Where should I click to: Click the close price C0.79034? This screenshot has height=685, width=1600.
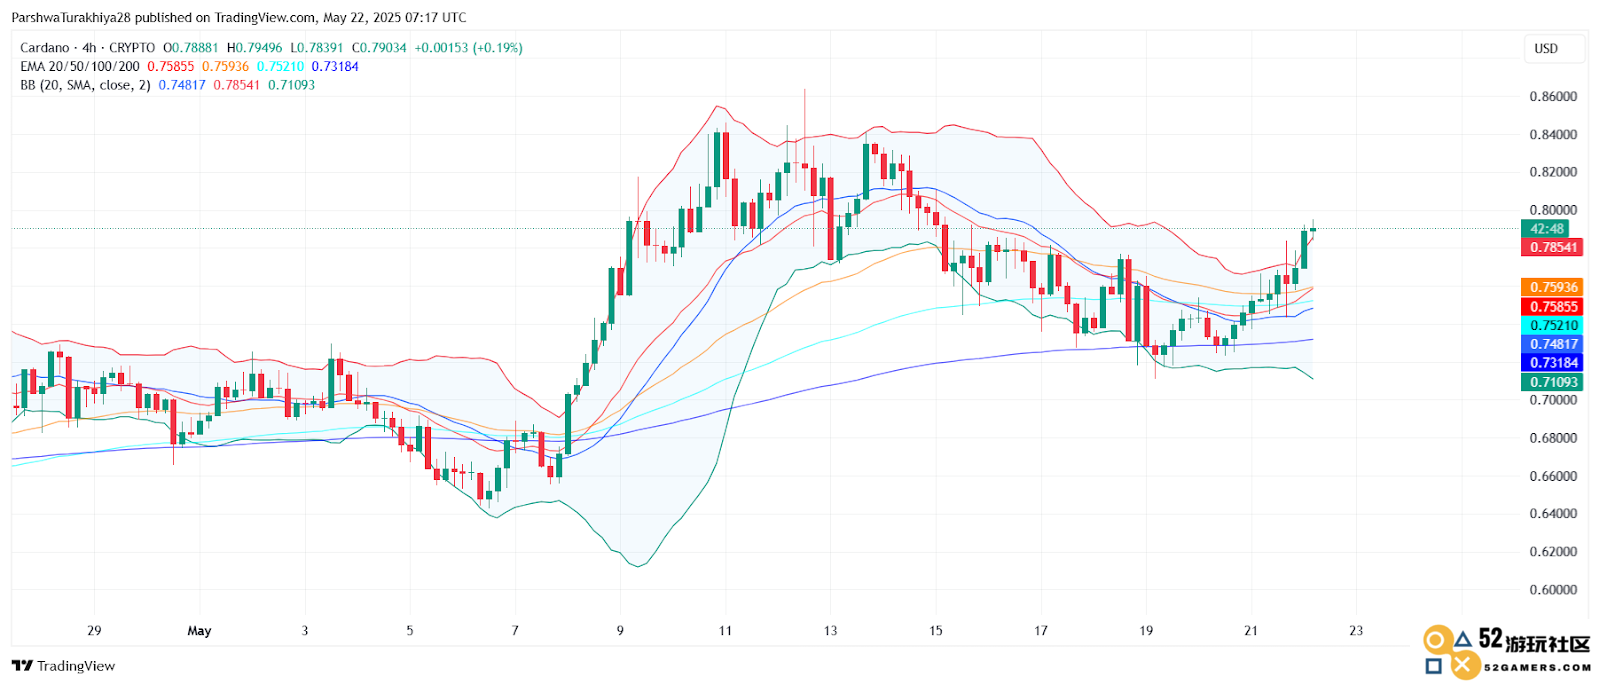(379, 48)
